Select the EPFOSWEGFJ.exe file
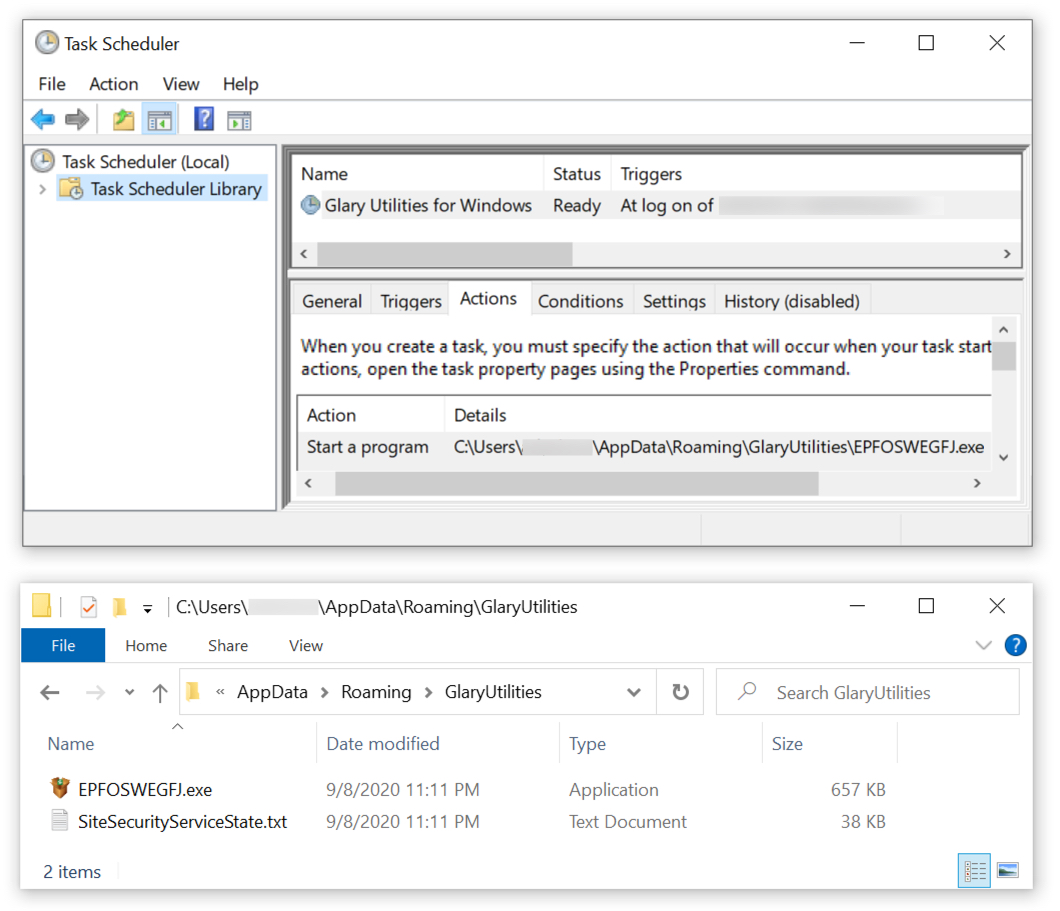This screenshot has width=1060, height=911. [145, 789]
